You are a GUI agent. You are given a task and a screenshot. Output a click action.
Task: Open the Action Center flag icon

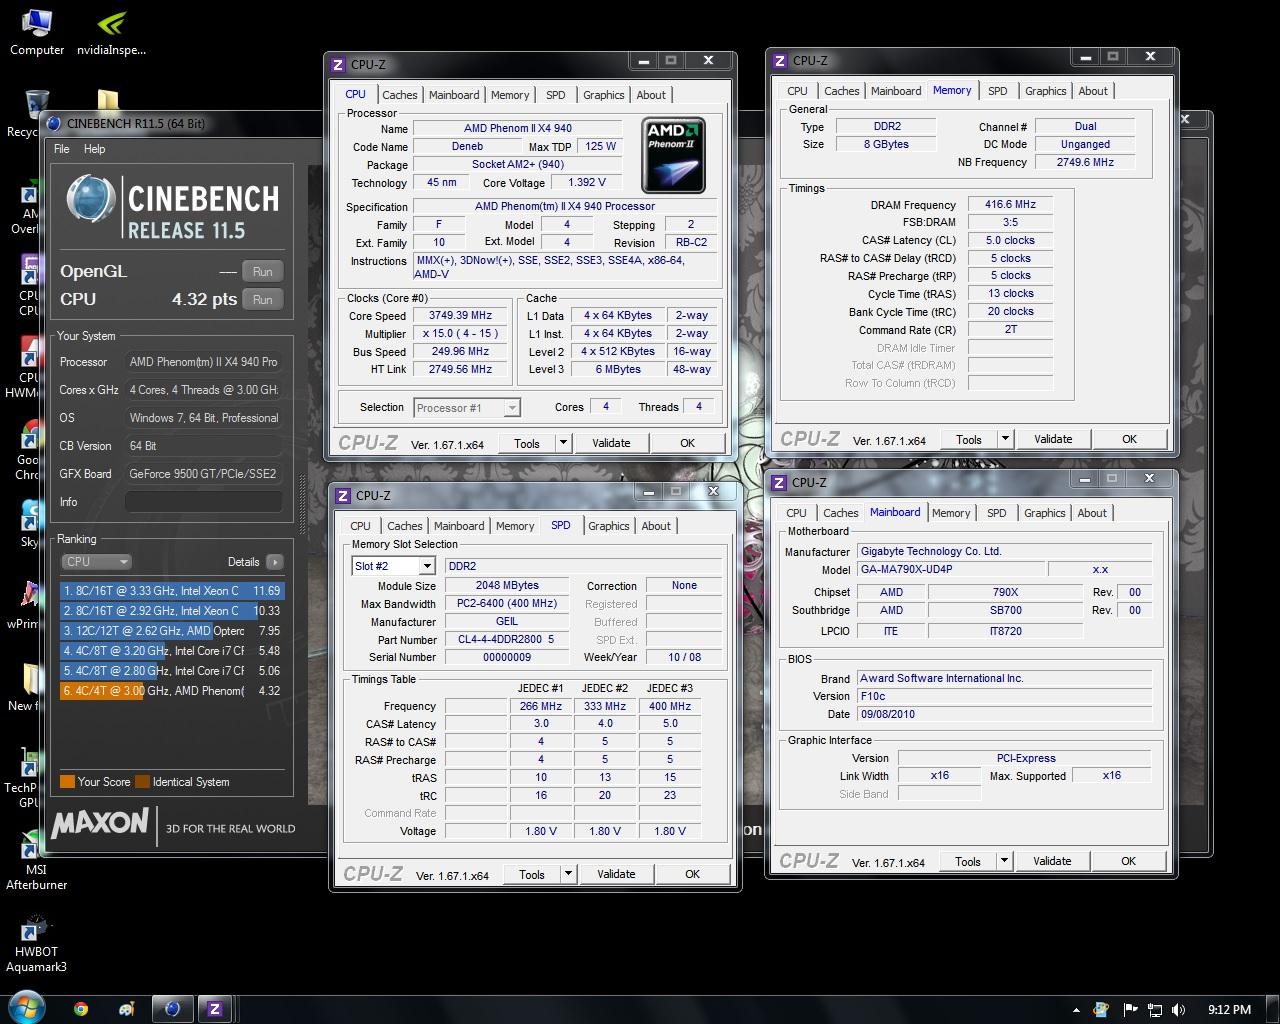tap(1130, 1010)
